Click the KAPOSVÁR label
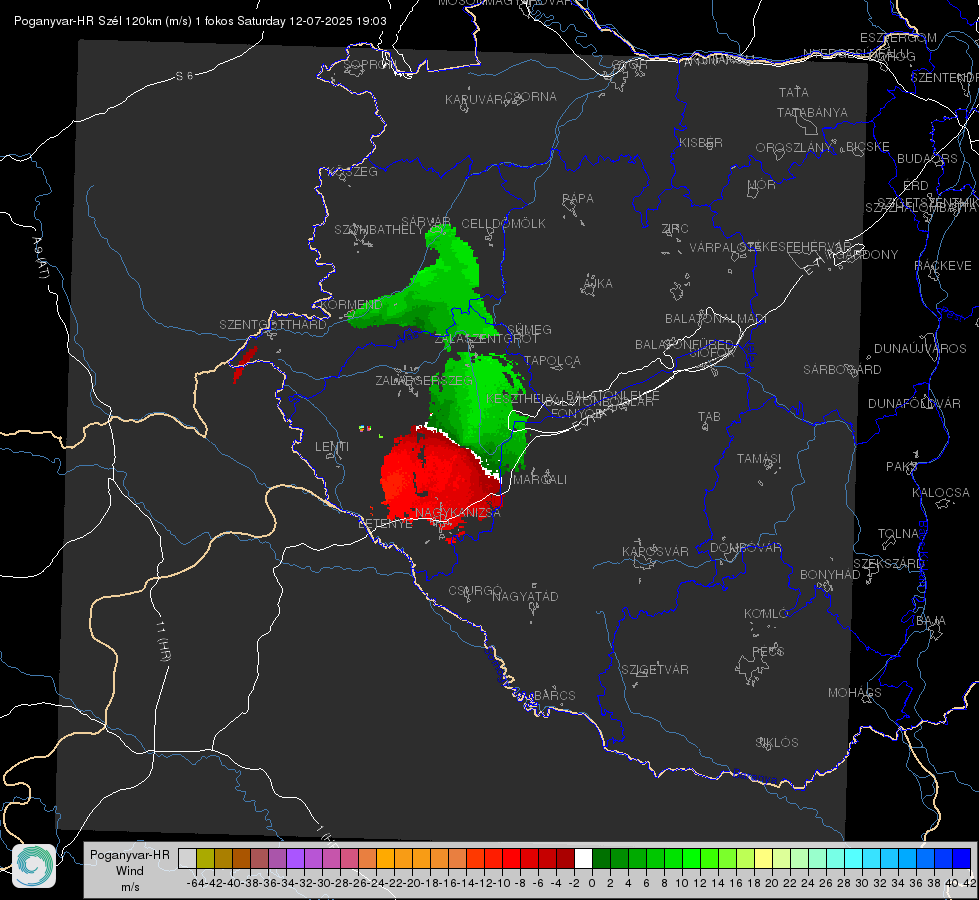This screenshot has height=900, width=979. click(x=656, y=551)
